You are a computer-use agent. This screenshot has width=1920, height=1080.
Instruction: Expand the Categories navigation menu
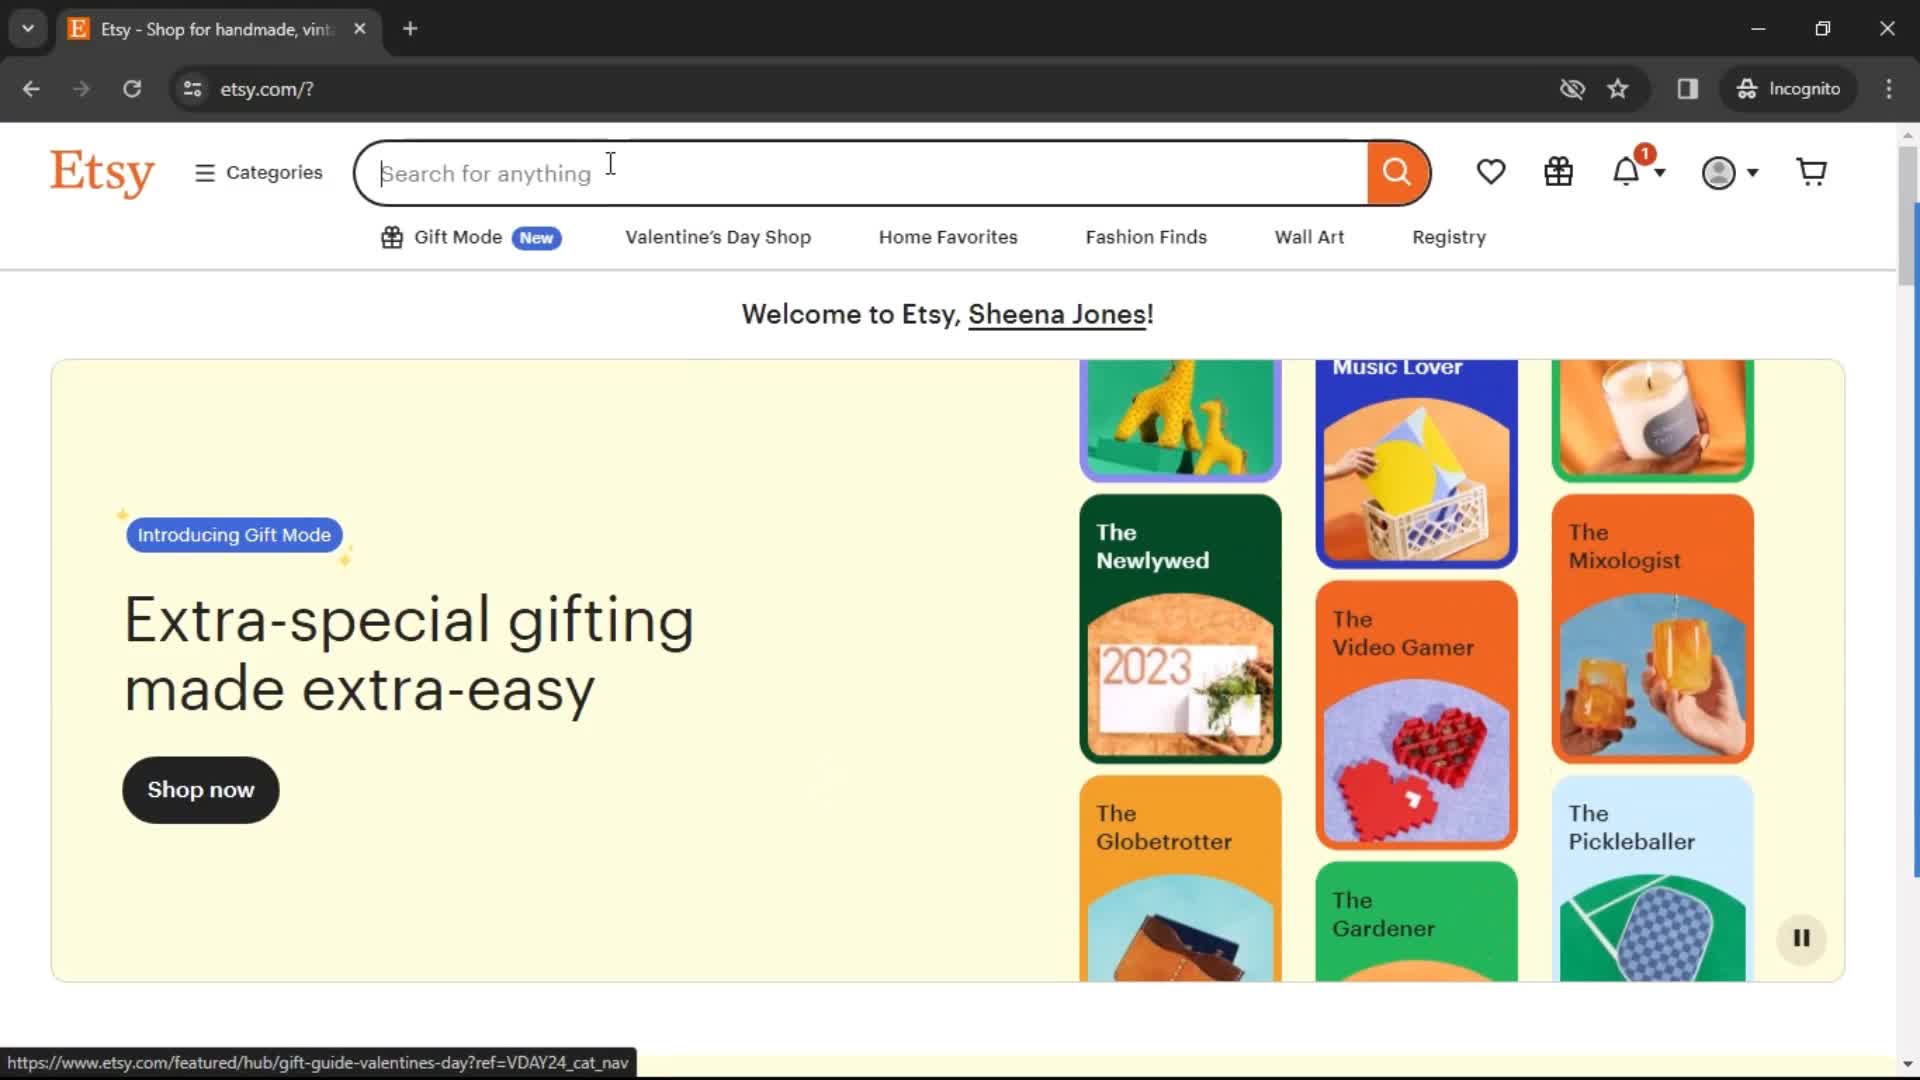[258, 171]
